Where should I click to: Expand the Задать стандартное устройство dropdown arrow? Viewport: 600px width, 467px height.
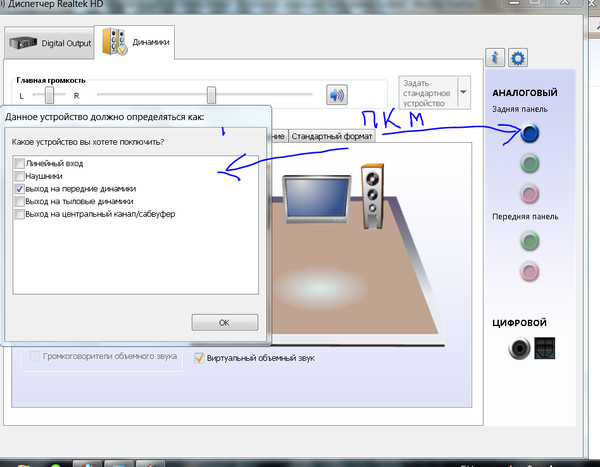coord(463,92)
